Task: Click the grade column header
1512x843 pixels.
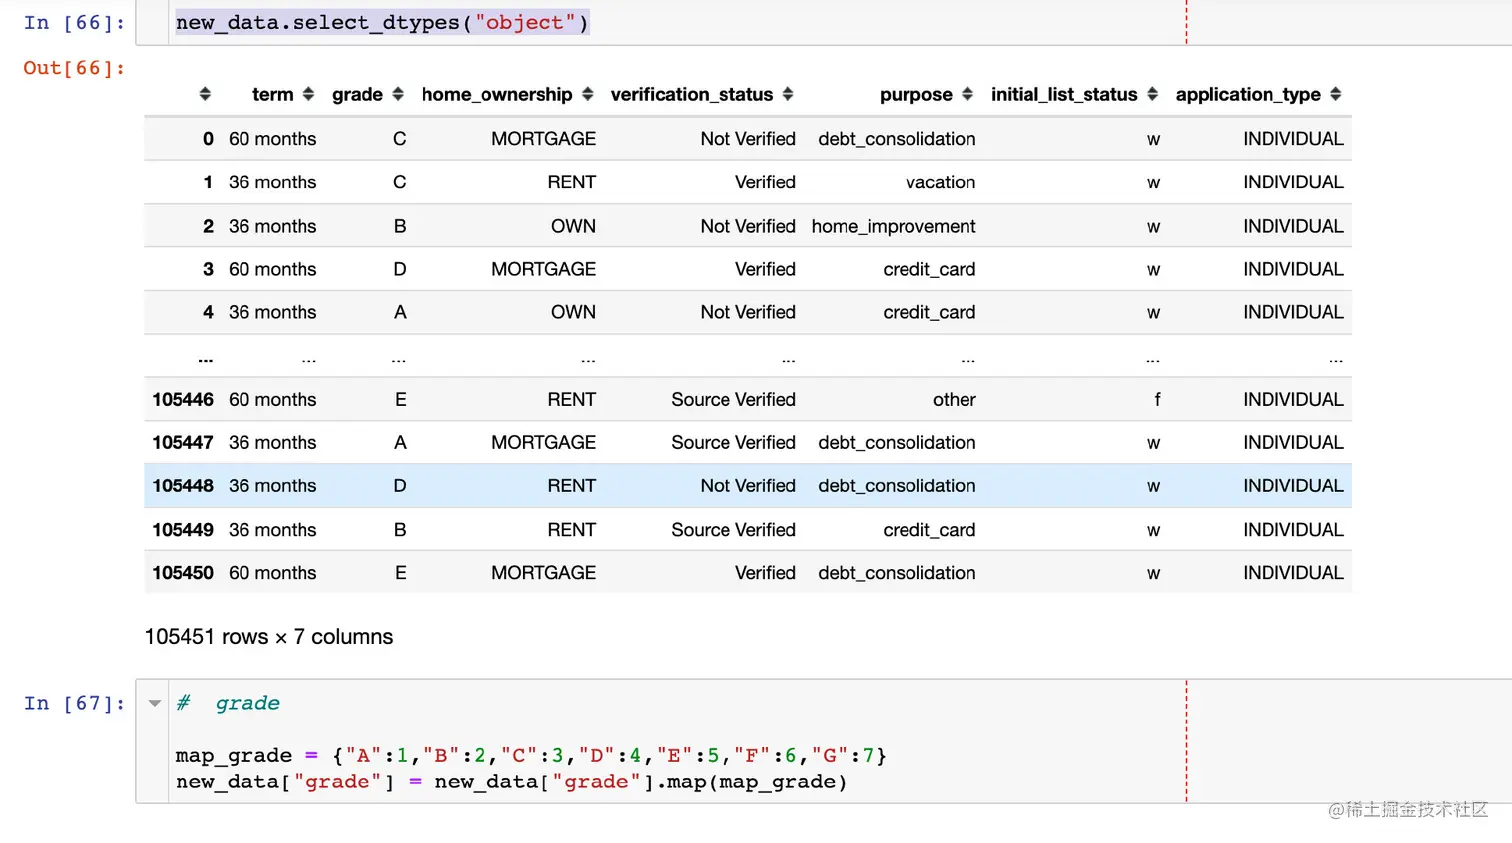Action: [357, 94]
